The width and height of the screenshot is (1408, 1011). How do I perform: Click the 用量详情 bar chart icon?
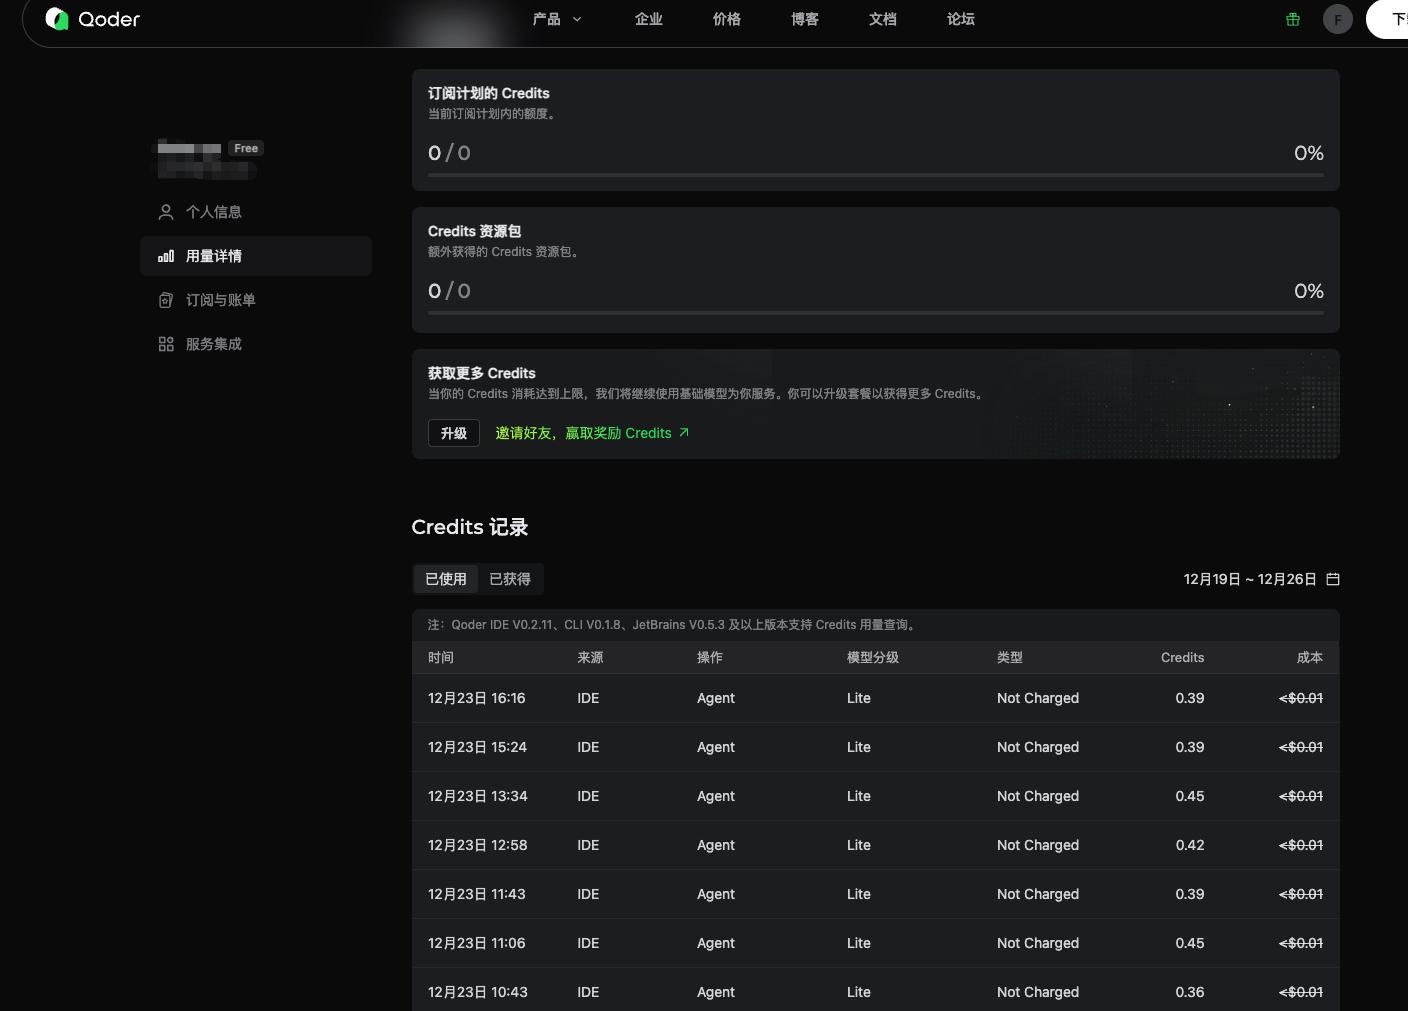[166, 256]
